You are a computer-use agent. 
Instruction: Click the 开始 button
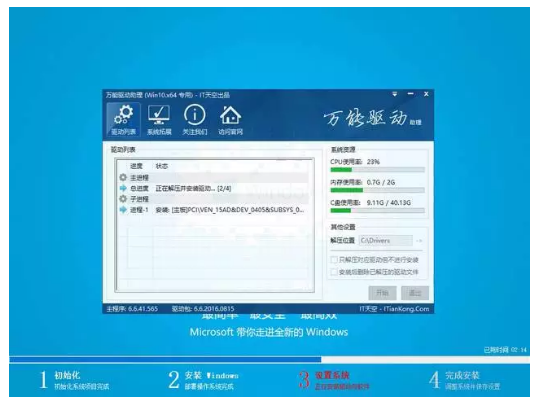pos(382,293)
